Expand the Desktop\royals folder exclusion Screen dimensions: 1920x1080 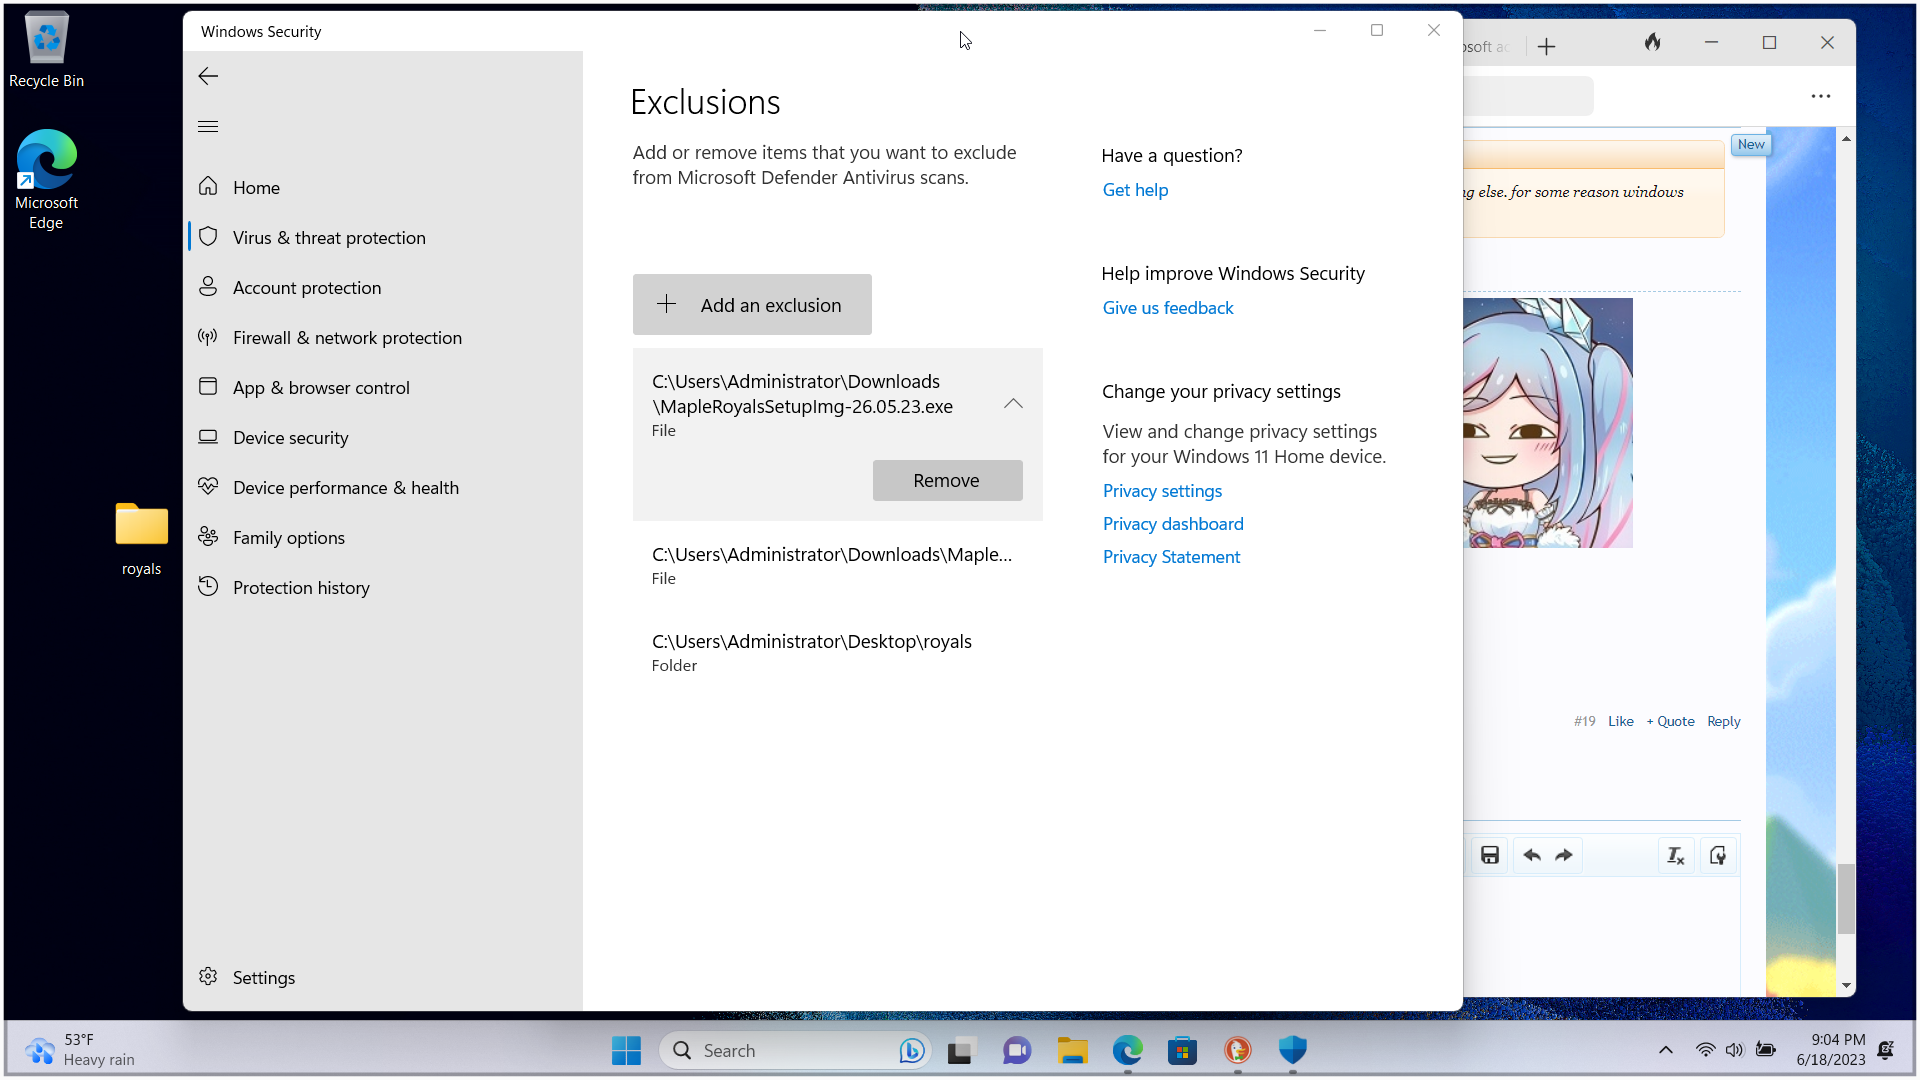click(x=812, y=652)
